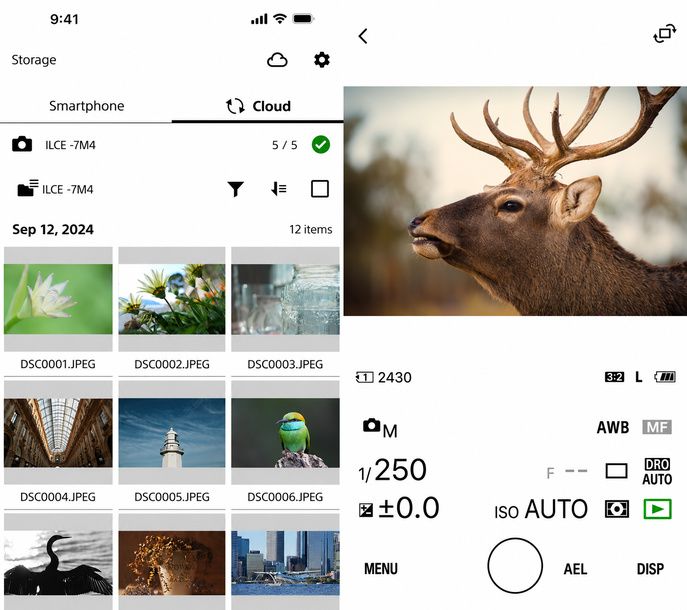This screenshot has width=687, height=610.
Task: Open thumbnail DSC0006.JPEG green bird
Action: tap(285, 433)
